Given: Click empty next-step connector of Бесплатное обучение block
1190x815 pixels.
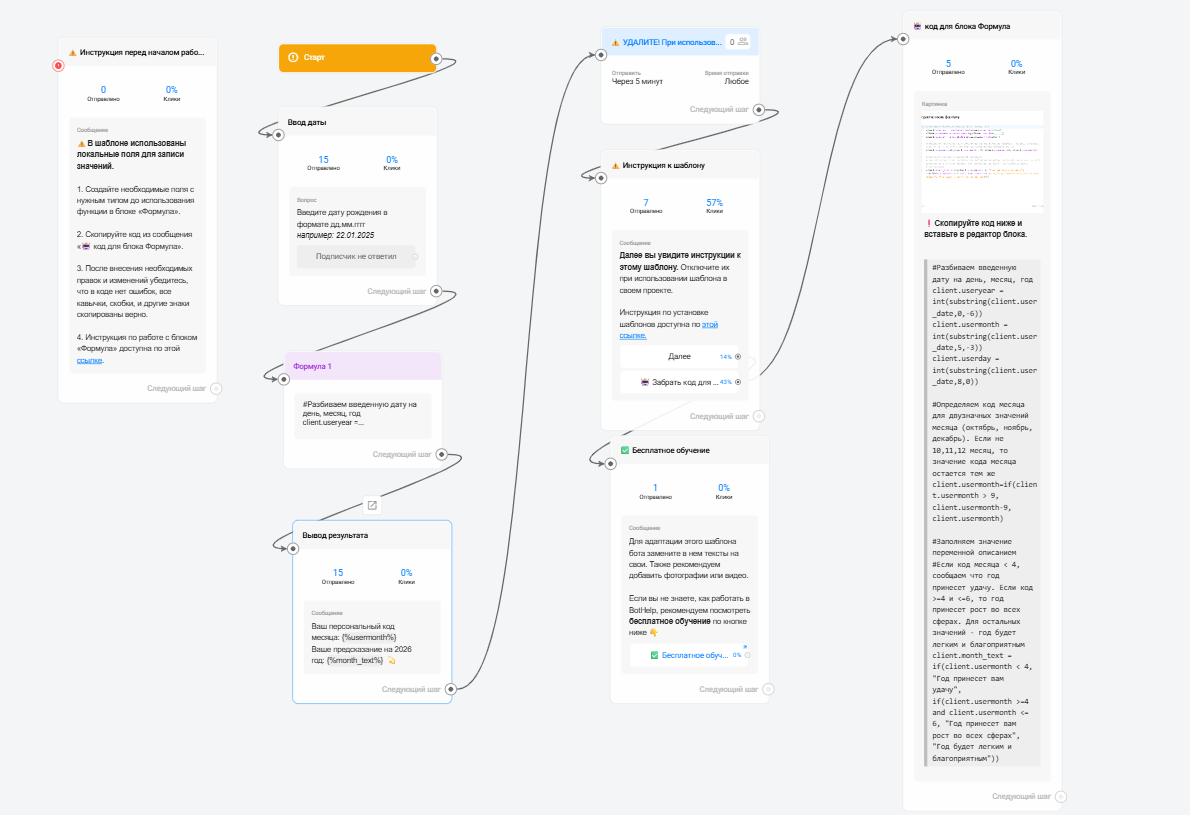Looking at the screenshot, I should [x=767, y=689].
